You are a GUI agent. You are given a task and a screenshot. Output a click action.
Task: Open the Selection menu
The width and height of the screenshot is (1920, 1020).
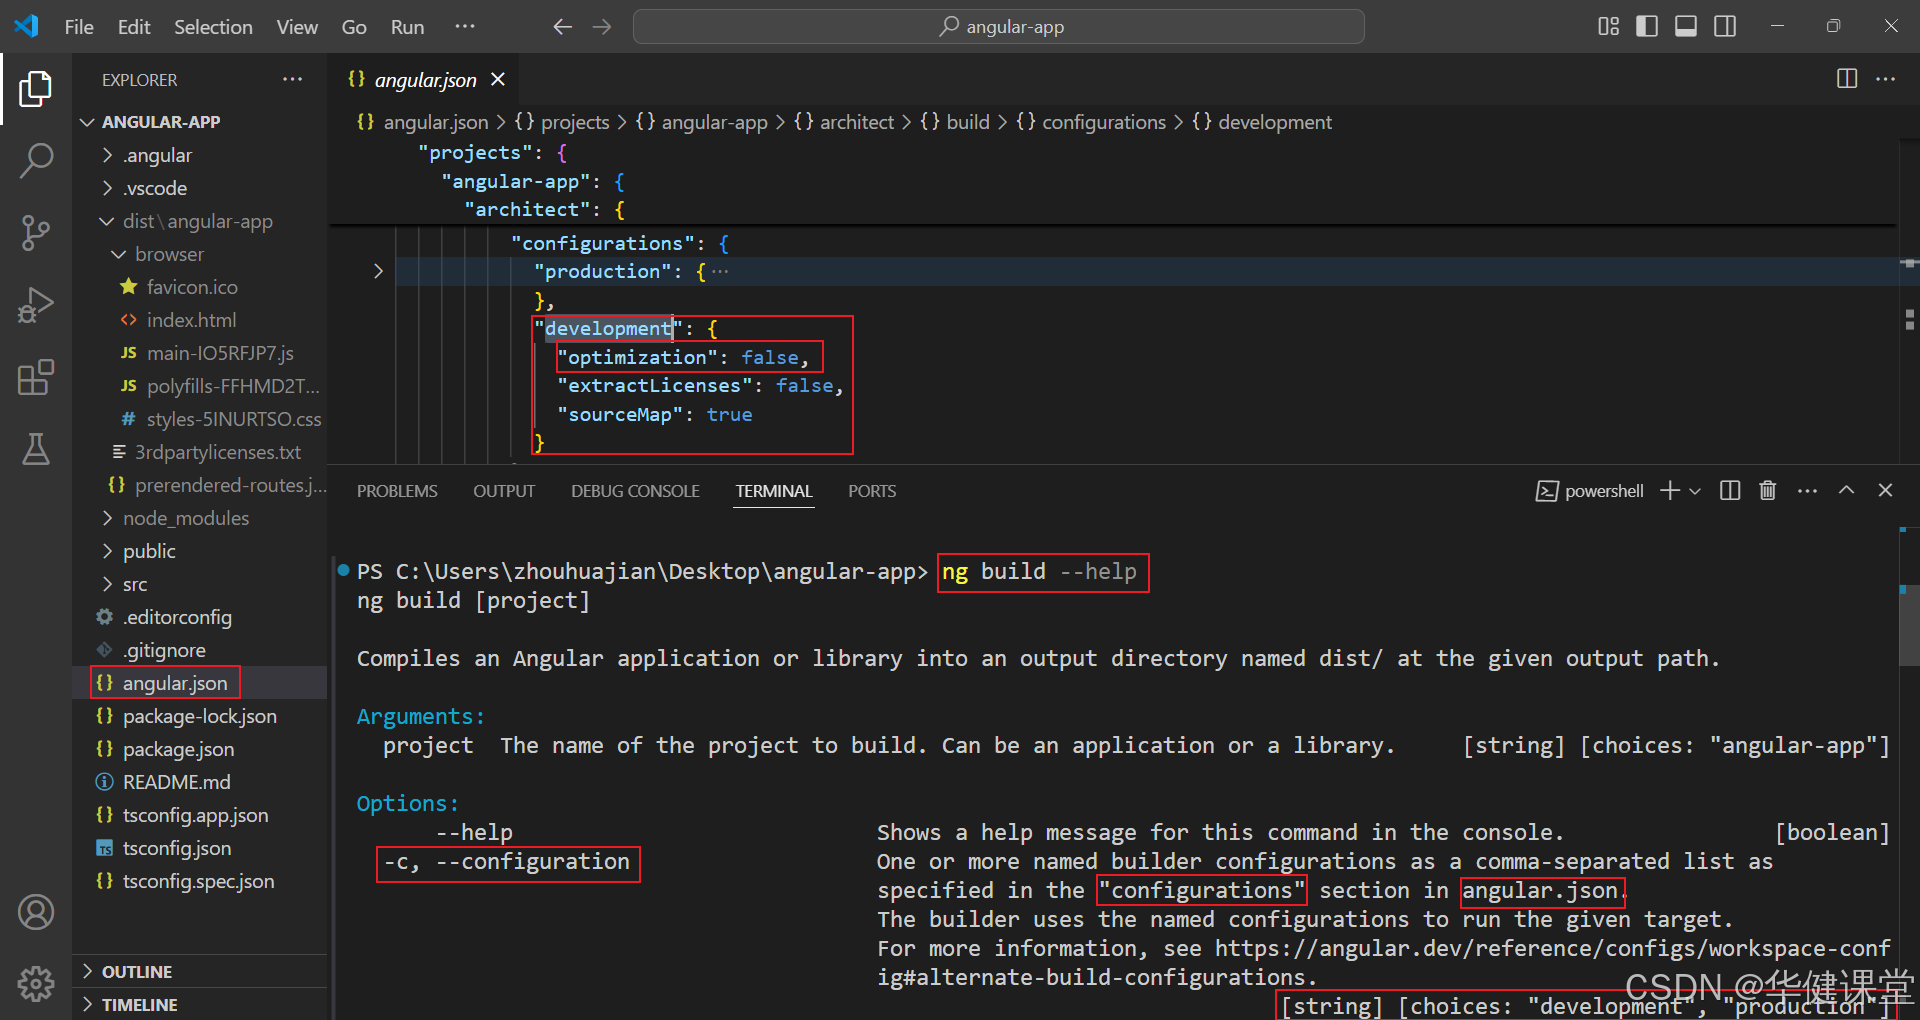click(213, 27)
